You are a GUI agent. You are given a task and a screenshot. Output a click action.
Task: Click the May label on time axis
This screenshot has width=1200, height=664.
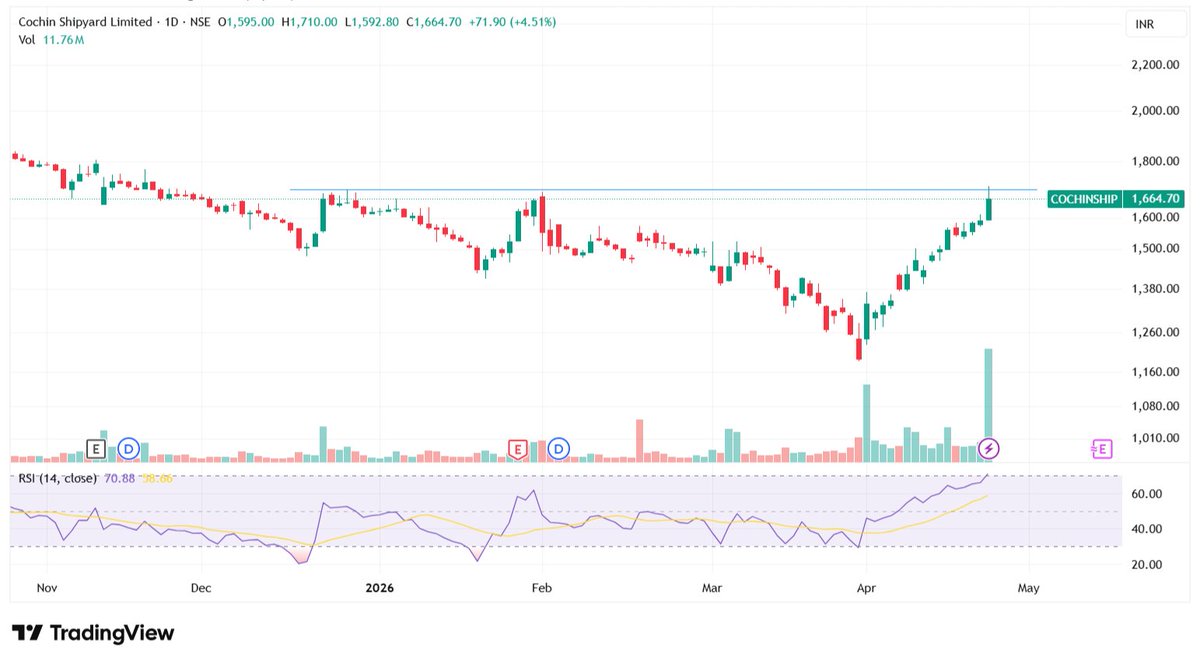click(1028, 589)
